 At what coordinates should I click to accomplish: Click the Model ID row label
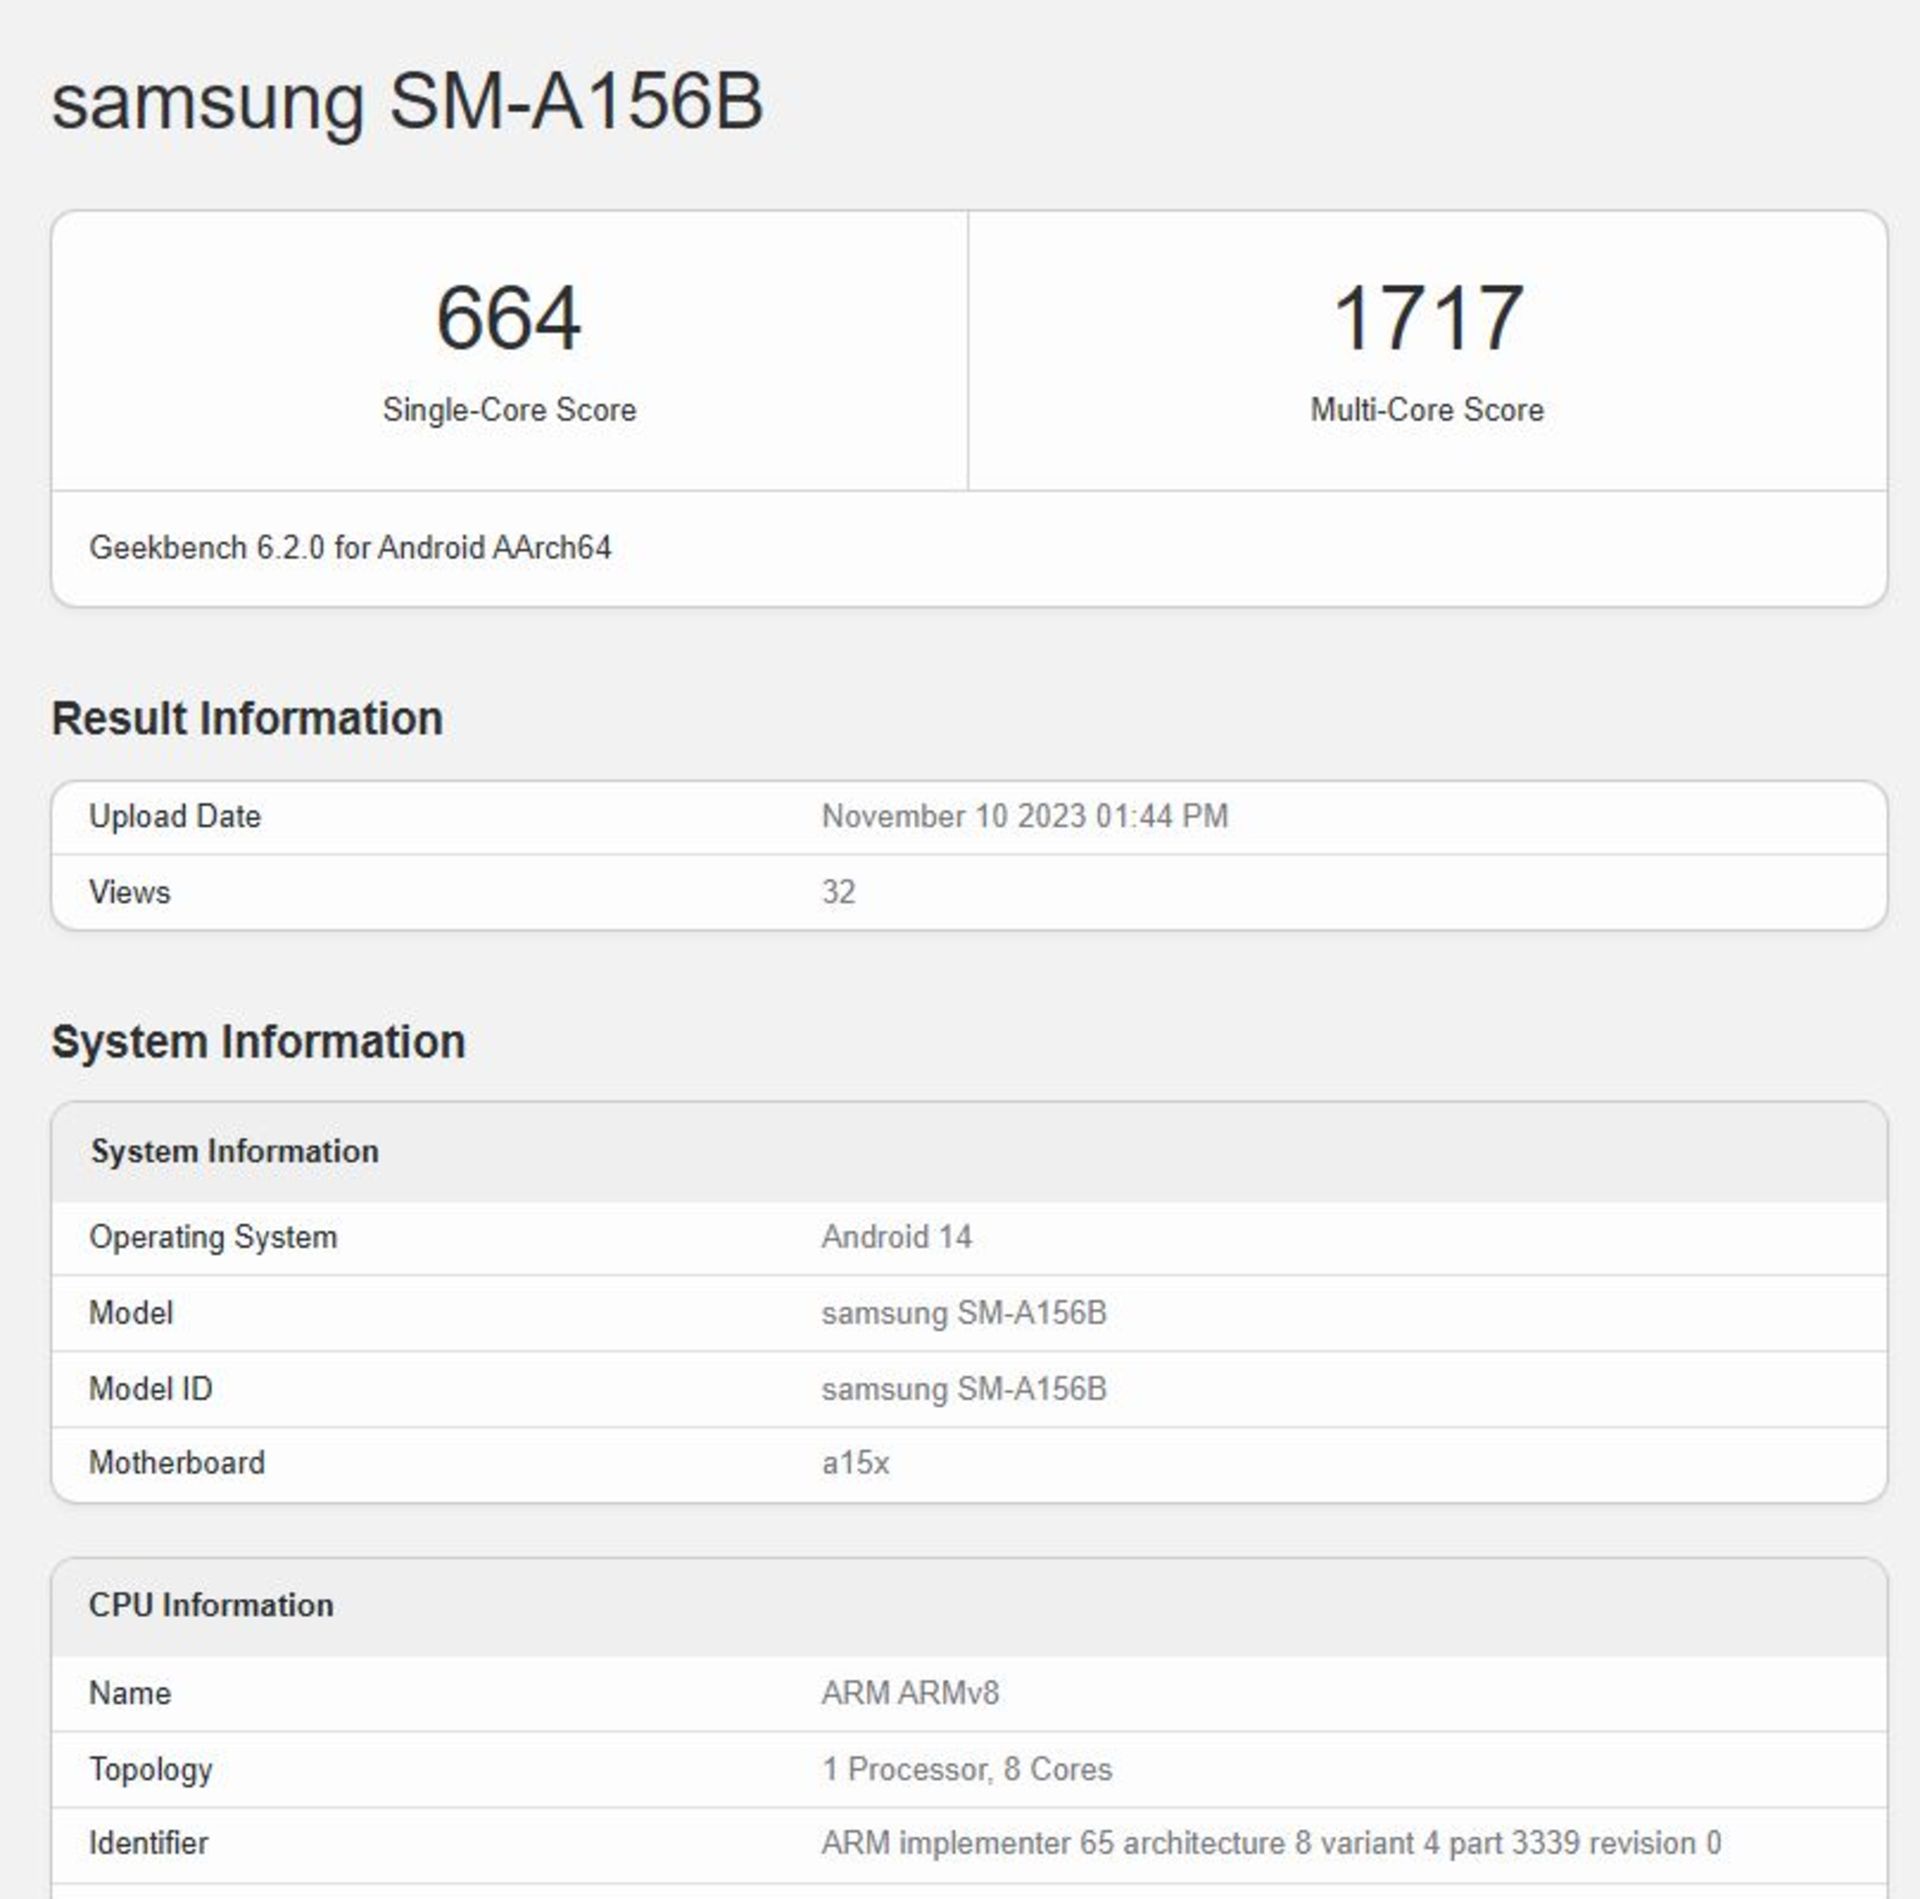[151, 1389]
